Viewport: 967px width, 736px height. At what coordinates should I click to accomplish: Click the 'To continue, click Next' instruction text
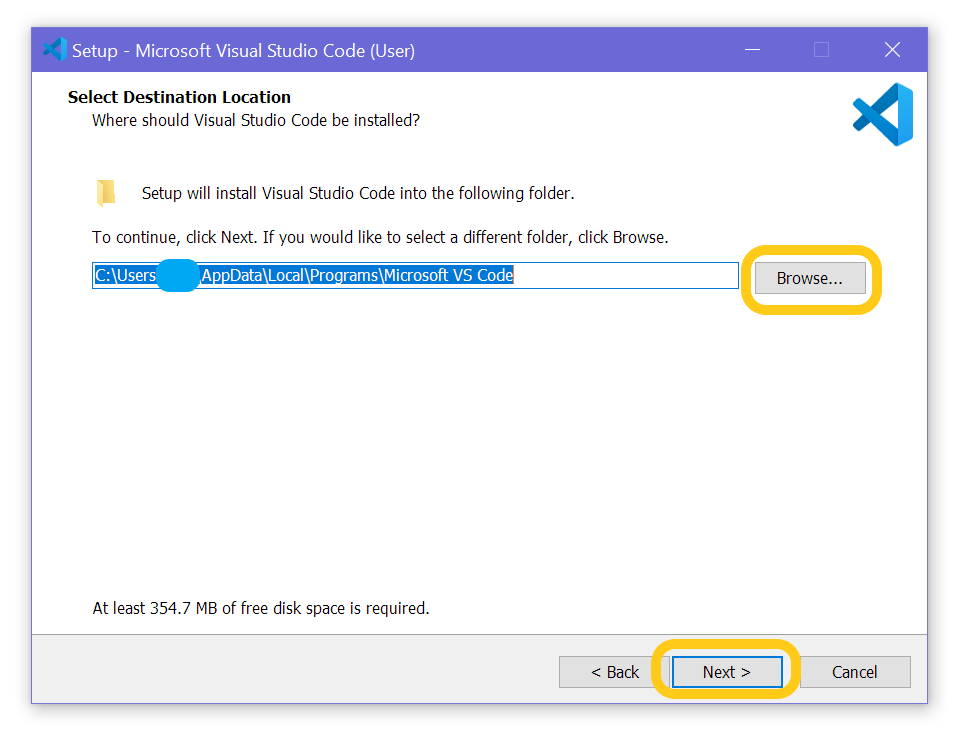click(381, 238)
